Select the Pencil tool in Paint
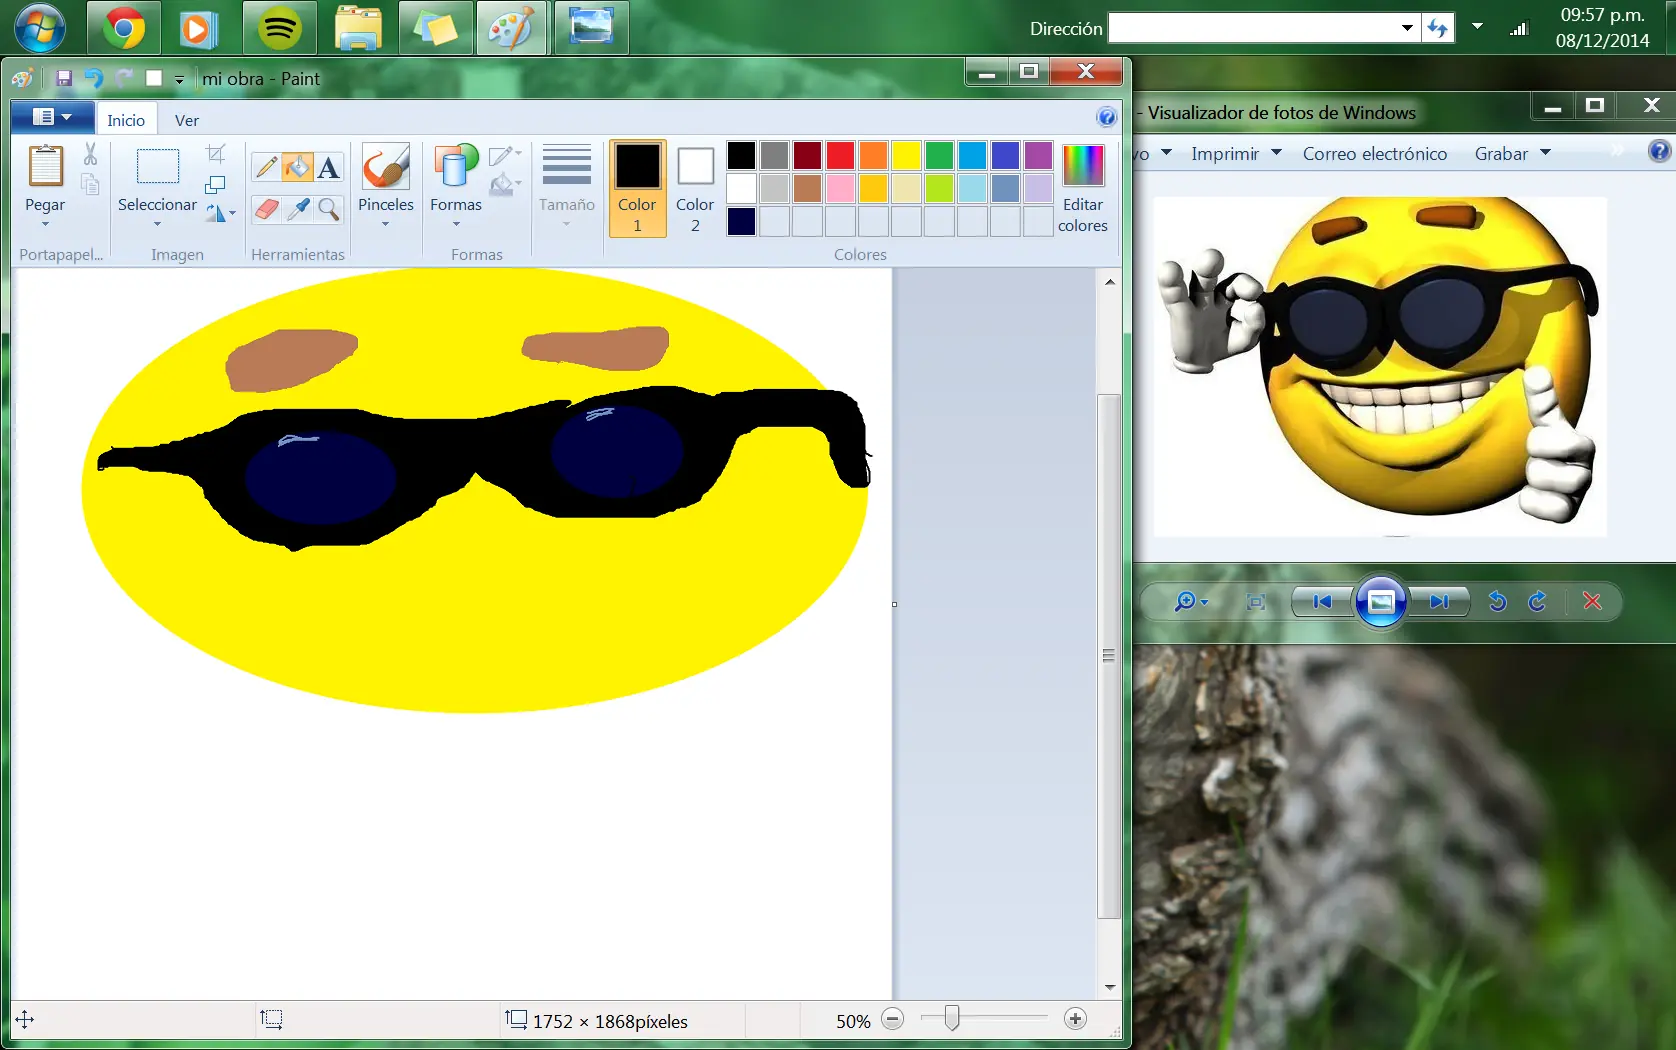Image resolution: width=1676 pixels, height=1050 pixels. coord(266,167)
